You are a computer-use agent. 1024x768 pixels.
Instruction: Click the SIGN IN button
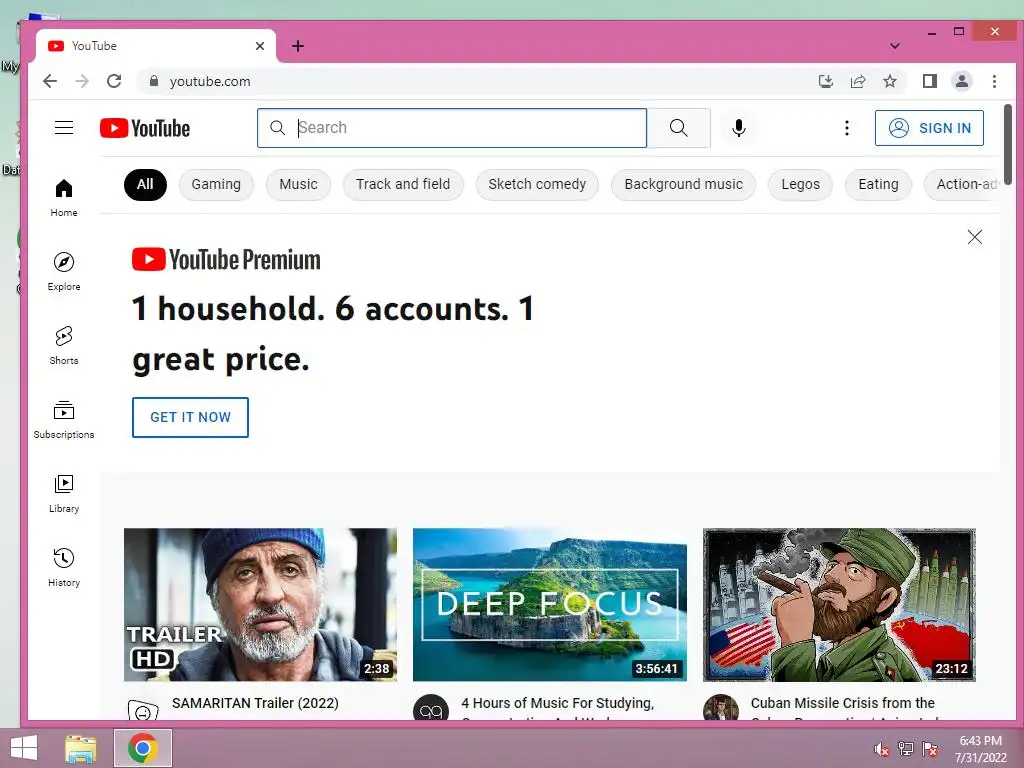point(929,128)
